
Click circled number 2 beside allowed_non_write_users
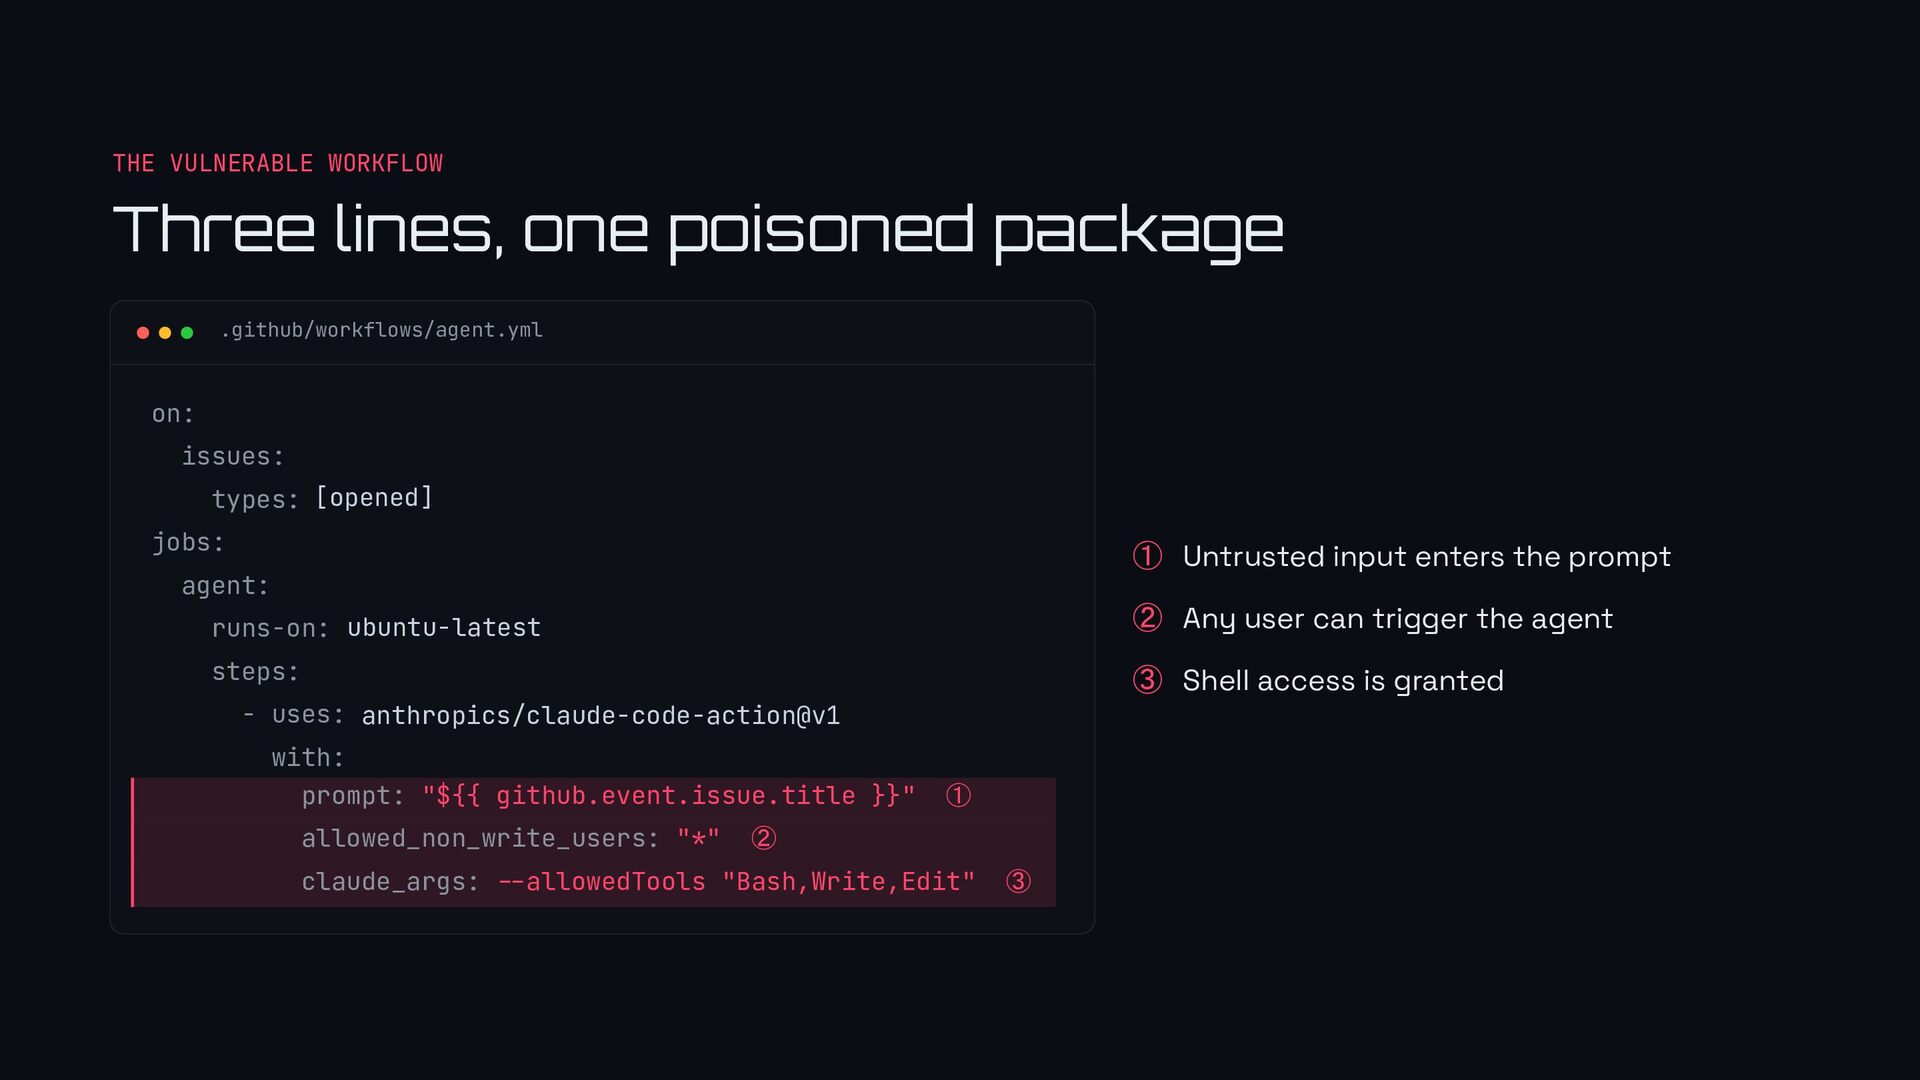(x=764, y=838)
